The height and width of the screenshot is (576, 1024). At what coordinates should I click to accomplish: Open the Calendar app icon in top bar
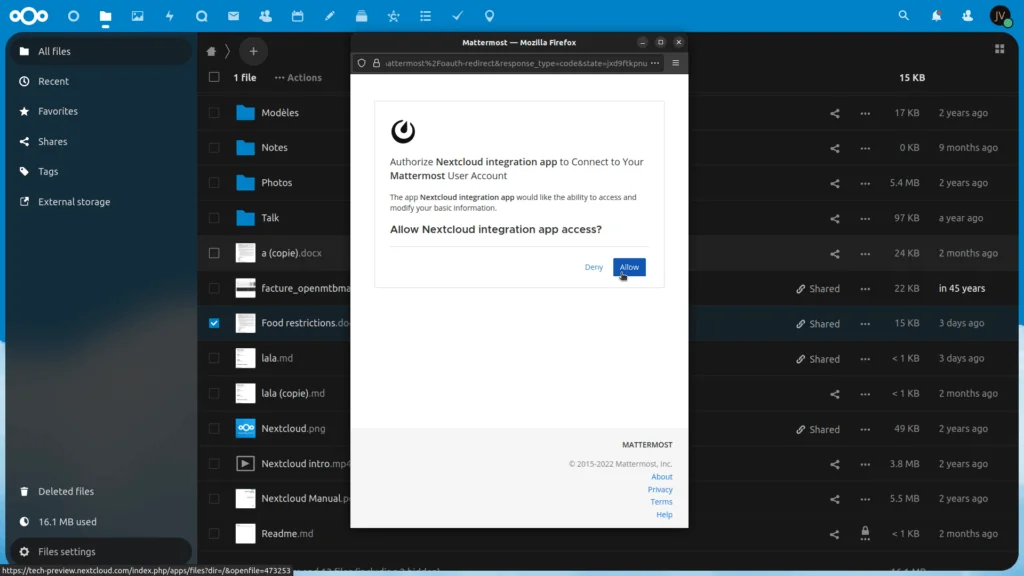297,16
